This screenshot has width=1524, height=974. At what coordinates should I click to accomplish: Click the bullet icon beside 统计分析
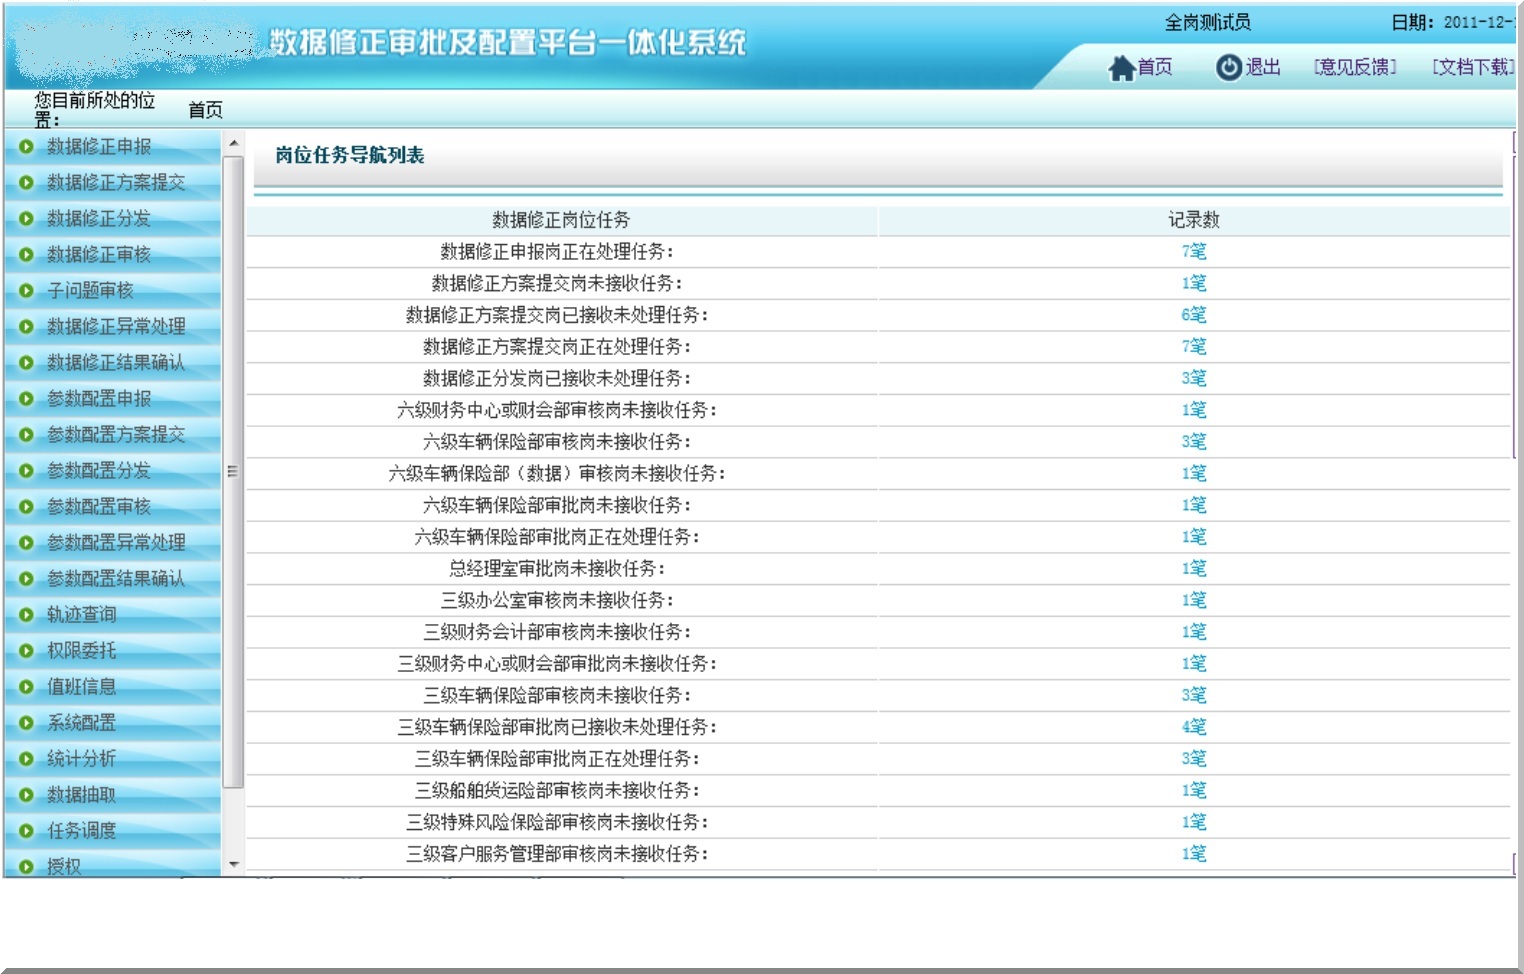27,759
